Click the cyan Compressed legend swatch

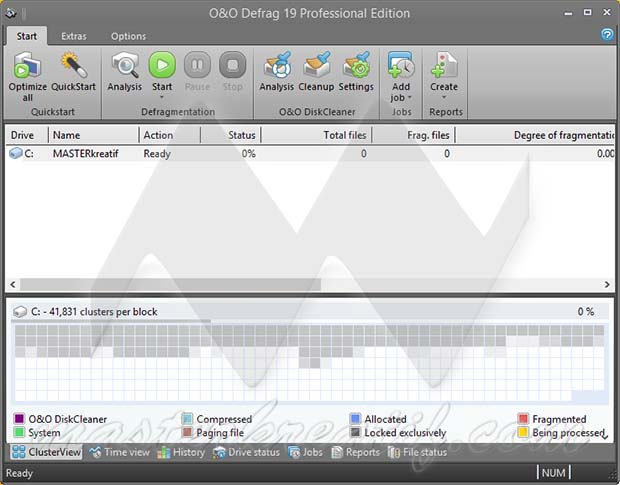tap(187, 418)
